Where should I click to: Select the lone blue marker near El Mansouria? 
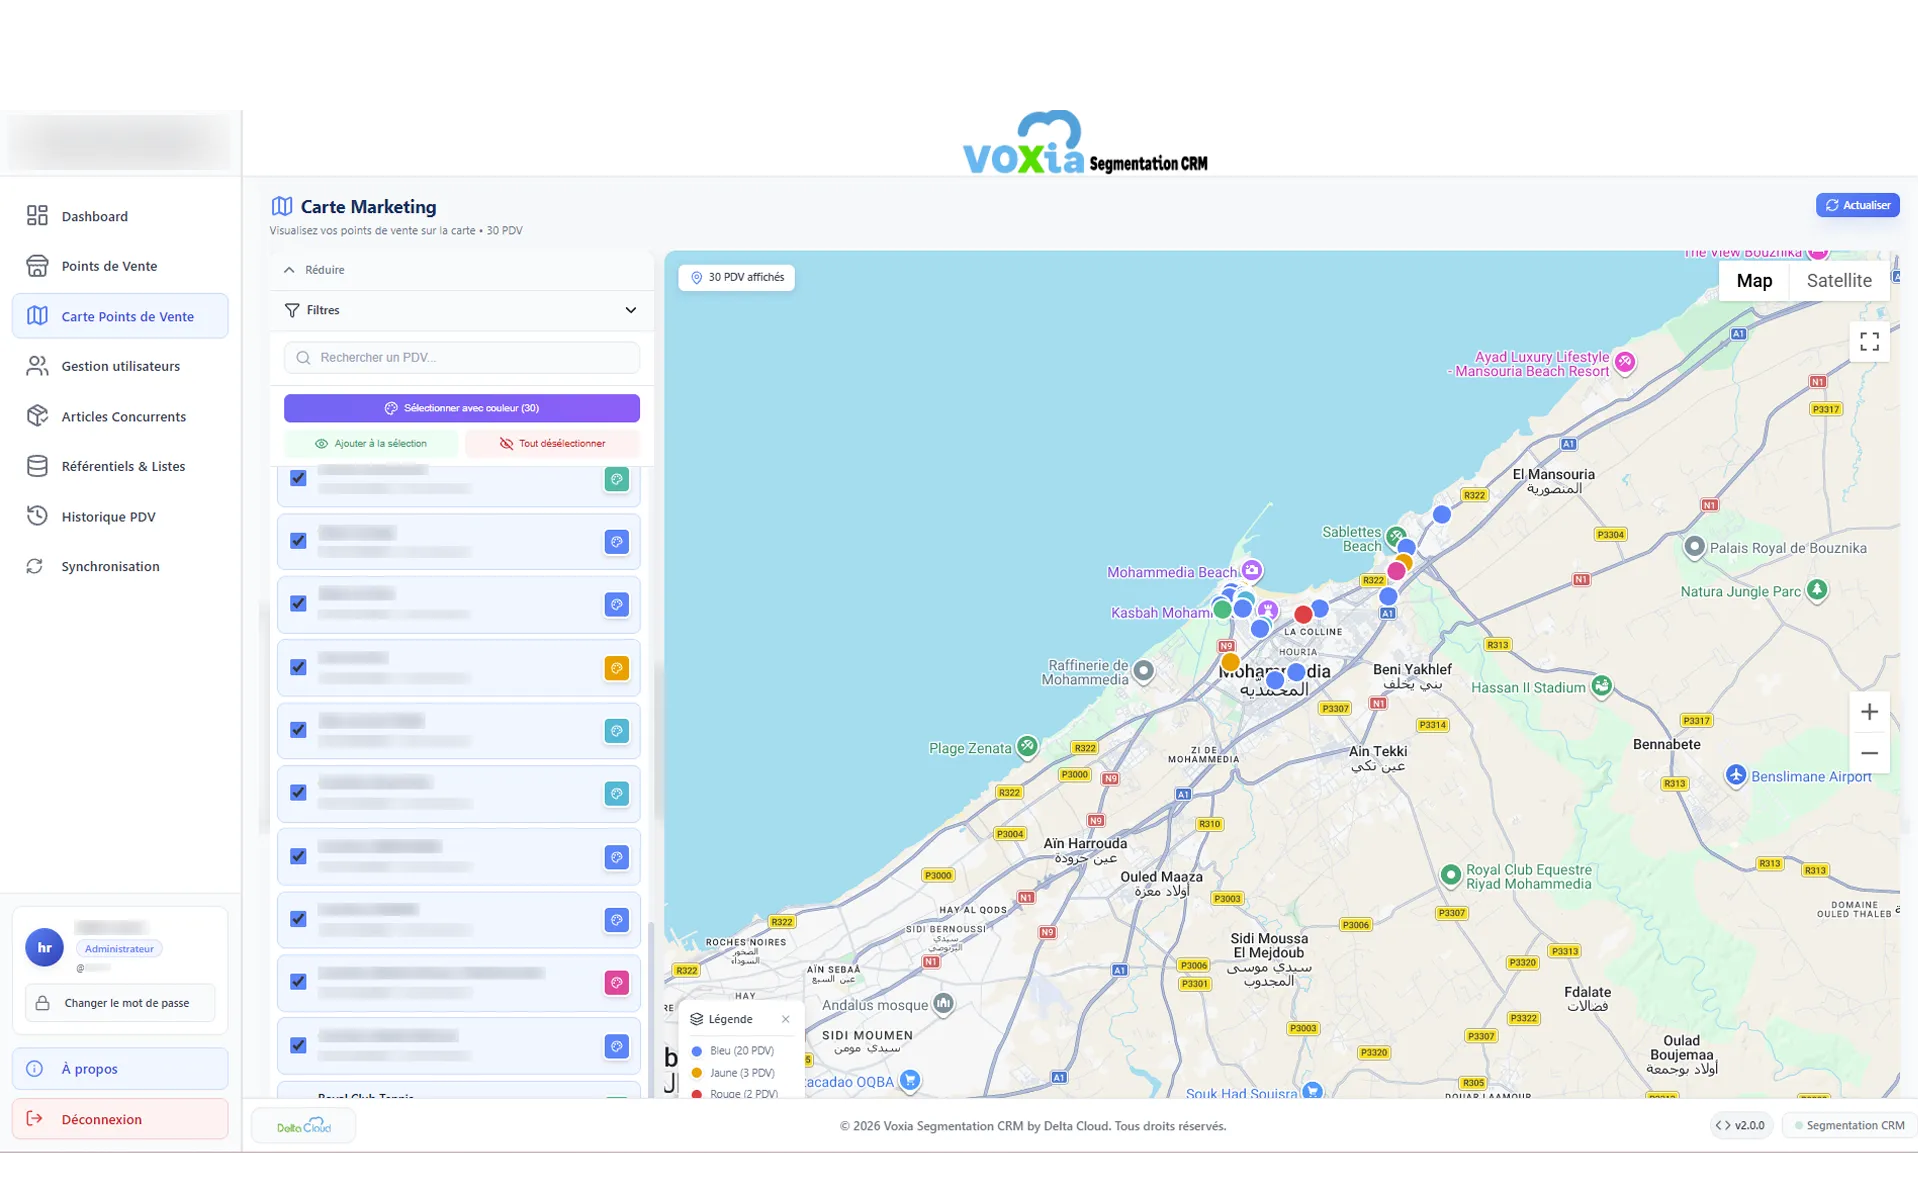1441,514
